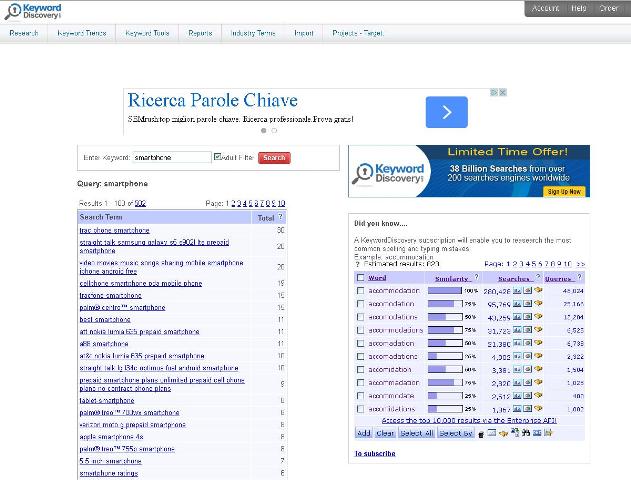631x480 pixels.
Task: Check the box in the 2,512 searches row
Action: tap(361, 396)
